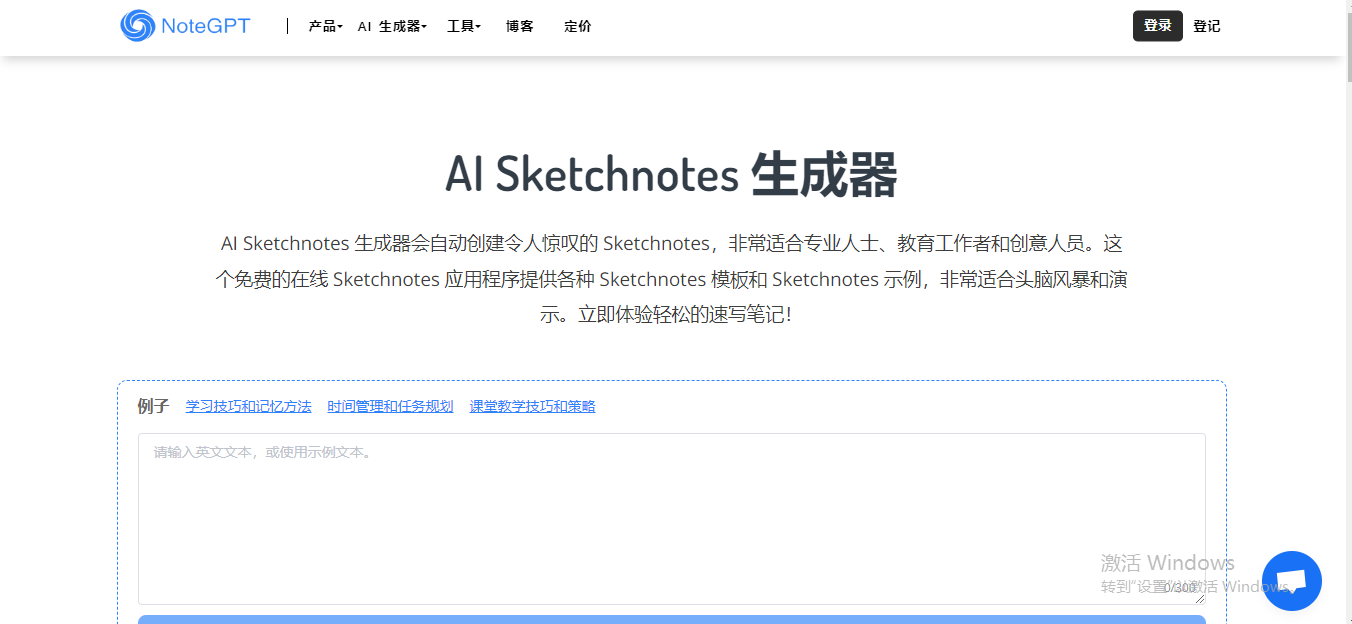The height and width of the screenshot is (624, 1352).
Task: Select example 学习技巧和记忆方法
Action: tap(248, 406)
